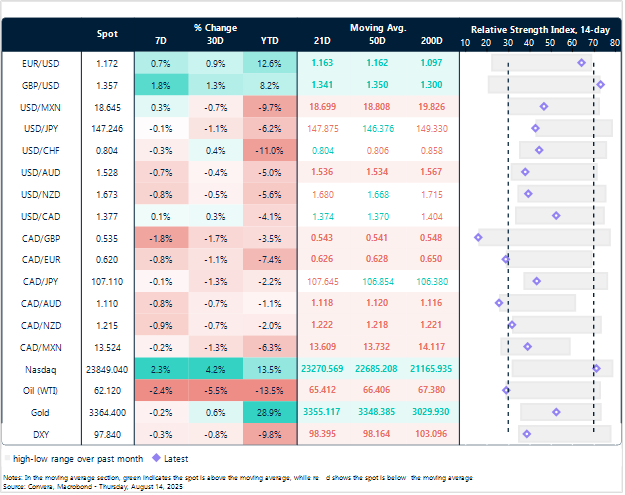
Task: Click the Gold row RSI diamond marker
Action: (x=557, y=411)
